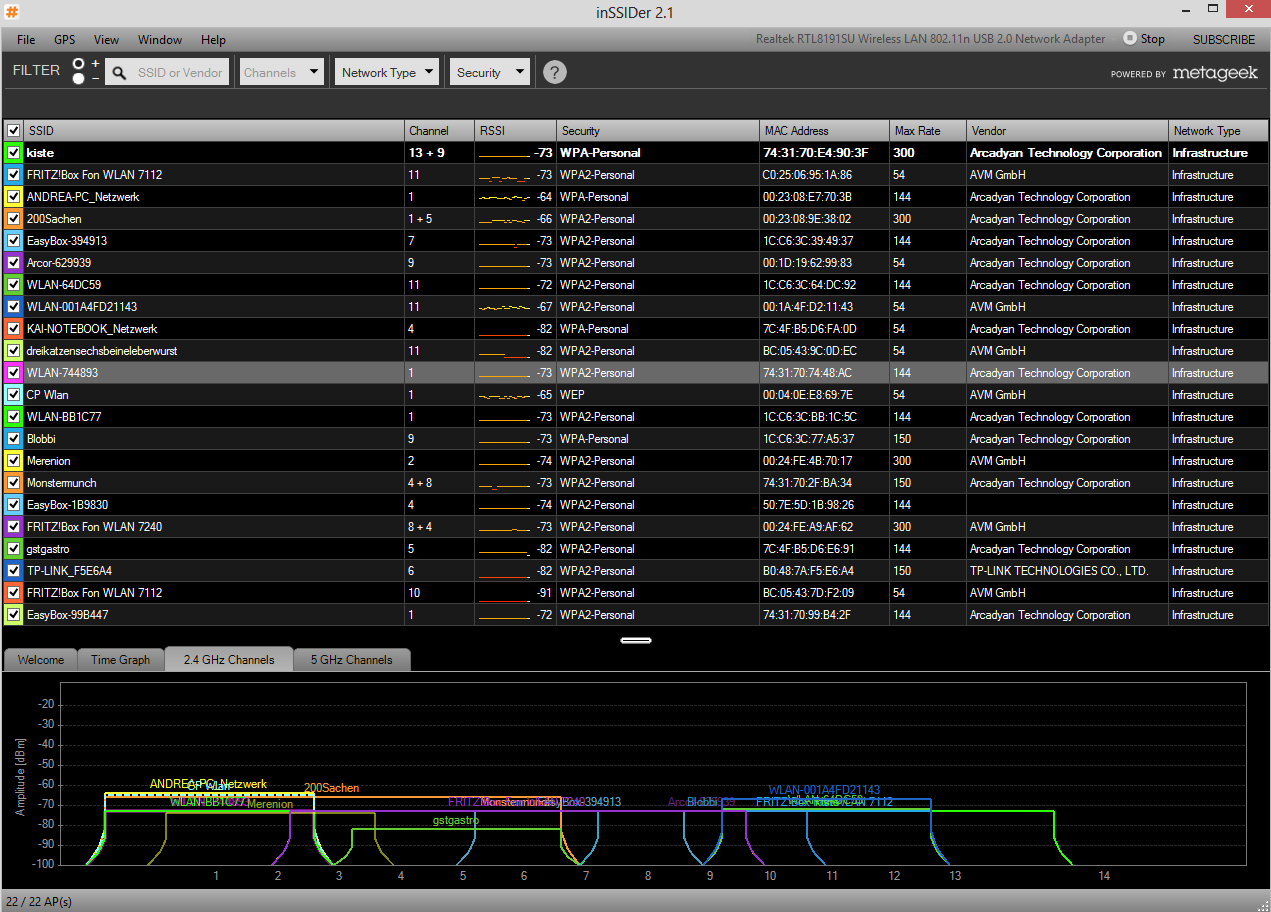Sort by the Security column header
Image resolution: width=1271 pixels, height=912 pixels.
pos(659,131)
